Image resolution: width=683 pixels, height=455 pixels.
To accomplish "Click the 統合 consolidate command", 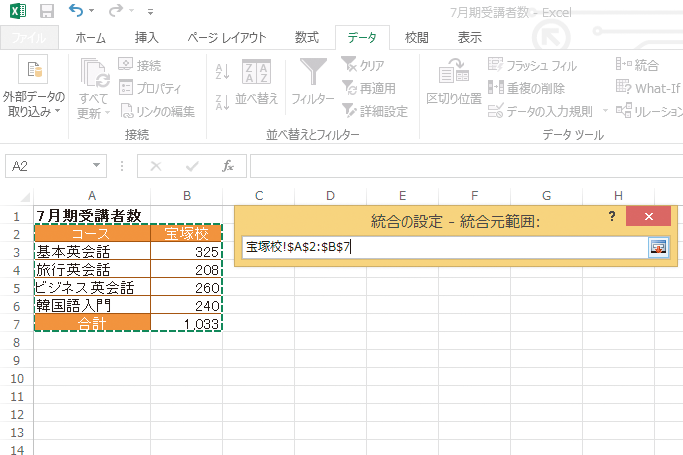I will (637, 65).
